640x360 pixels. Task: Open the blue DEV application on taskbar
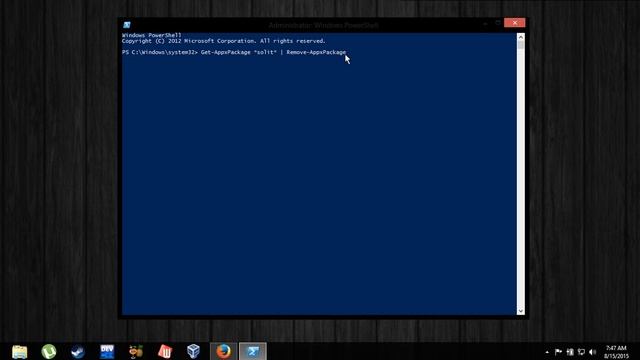107,351
